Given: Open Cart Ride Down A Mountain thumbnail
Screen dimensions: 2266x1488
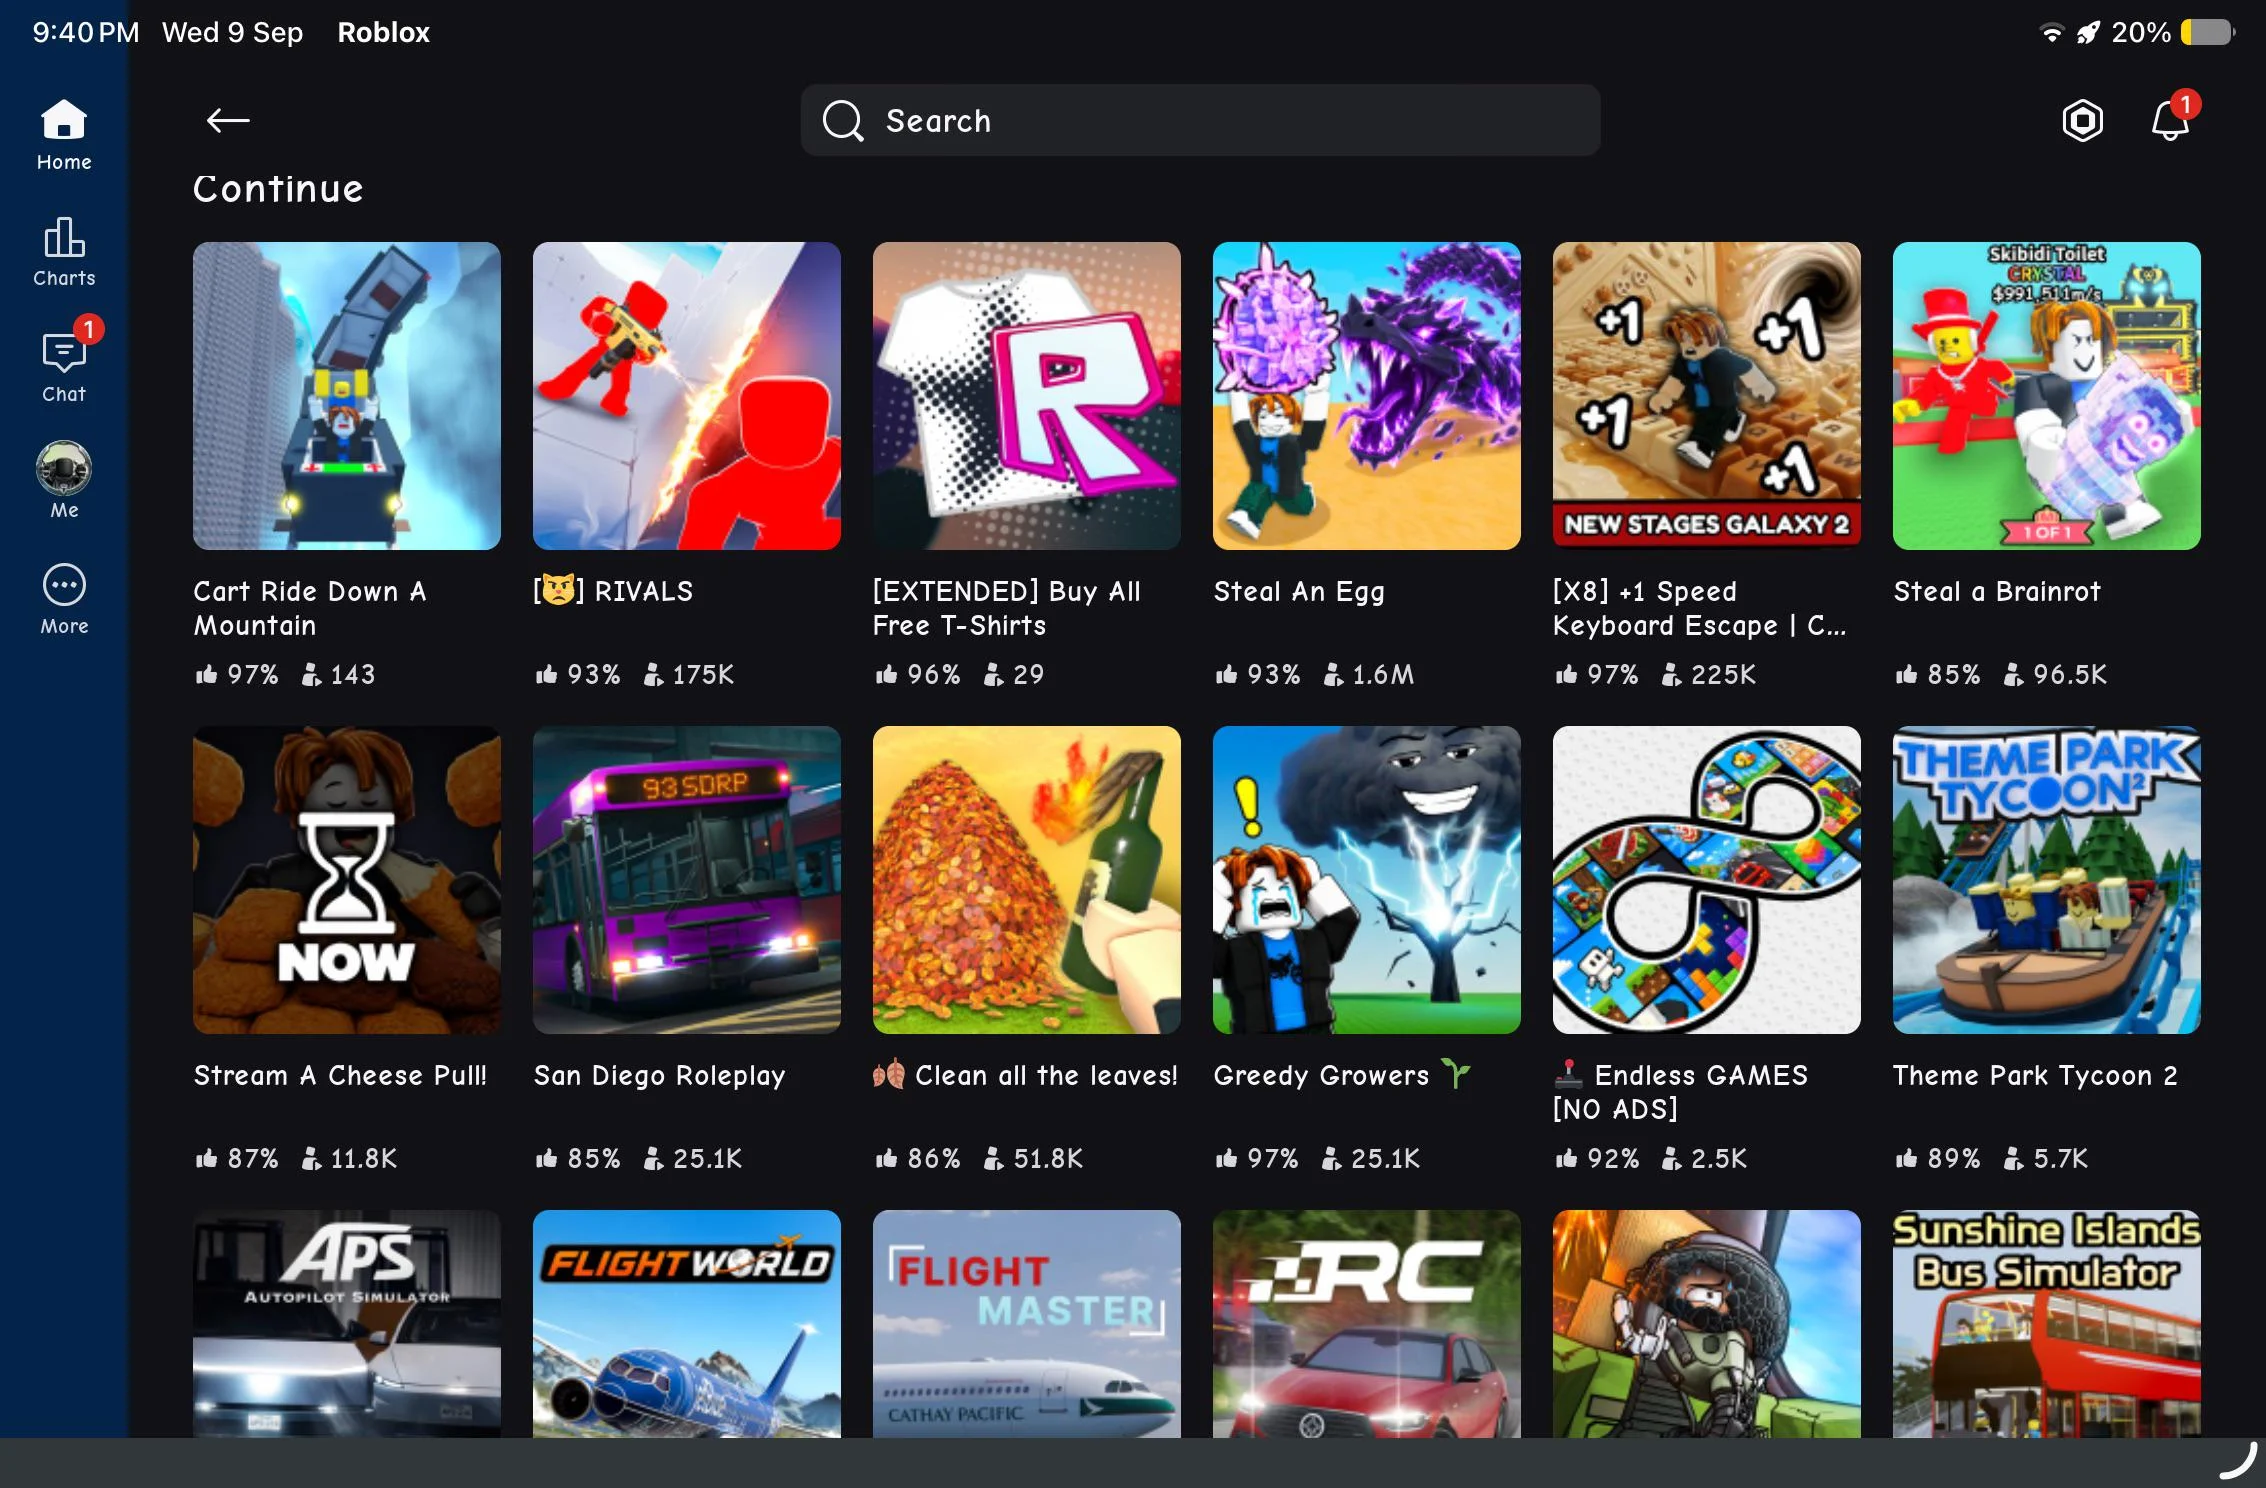Looking at the screenshot, I should [x=347, y=396].
